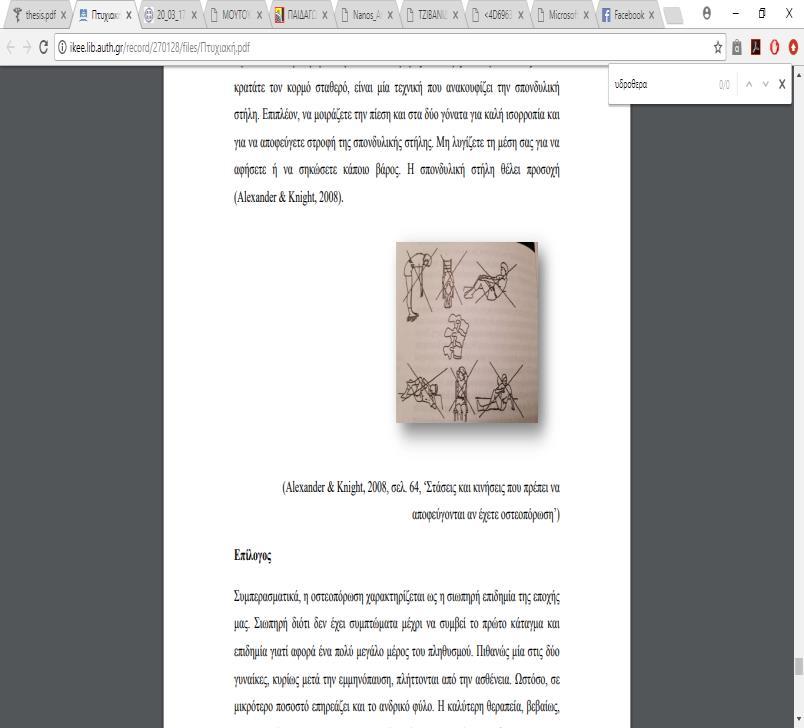Click the 0/0 match count text
This screenshot has height=728, width=804.
pos(724,85)
